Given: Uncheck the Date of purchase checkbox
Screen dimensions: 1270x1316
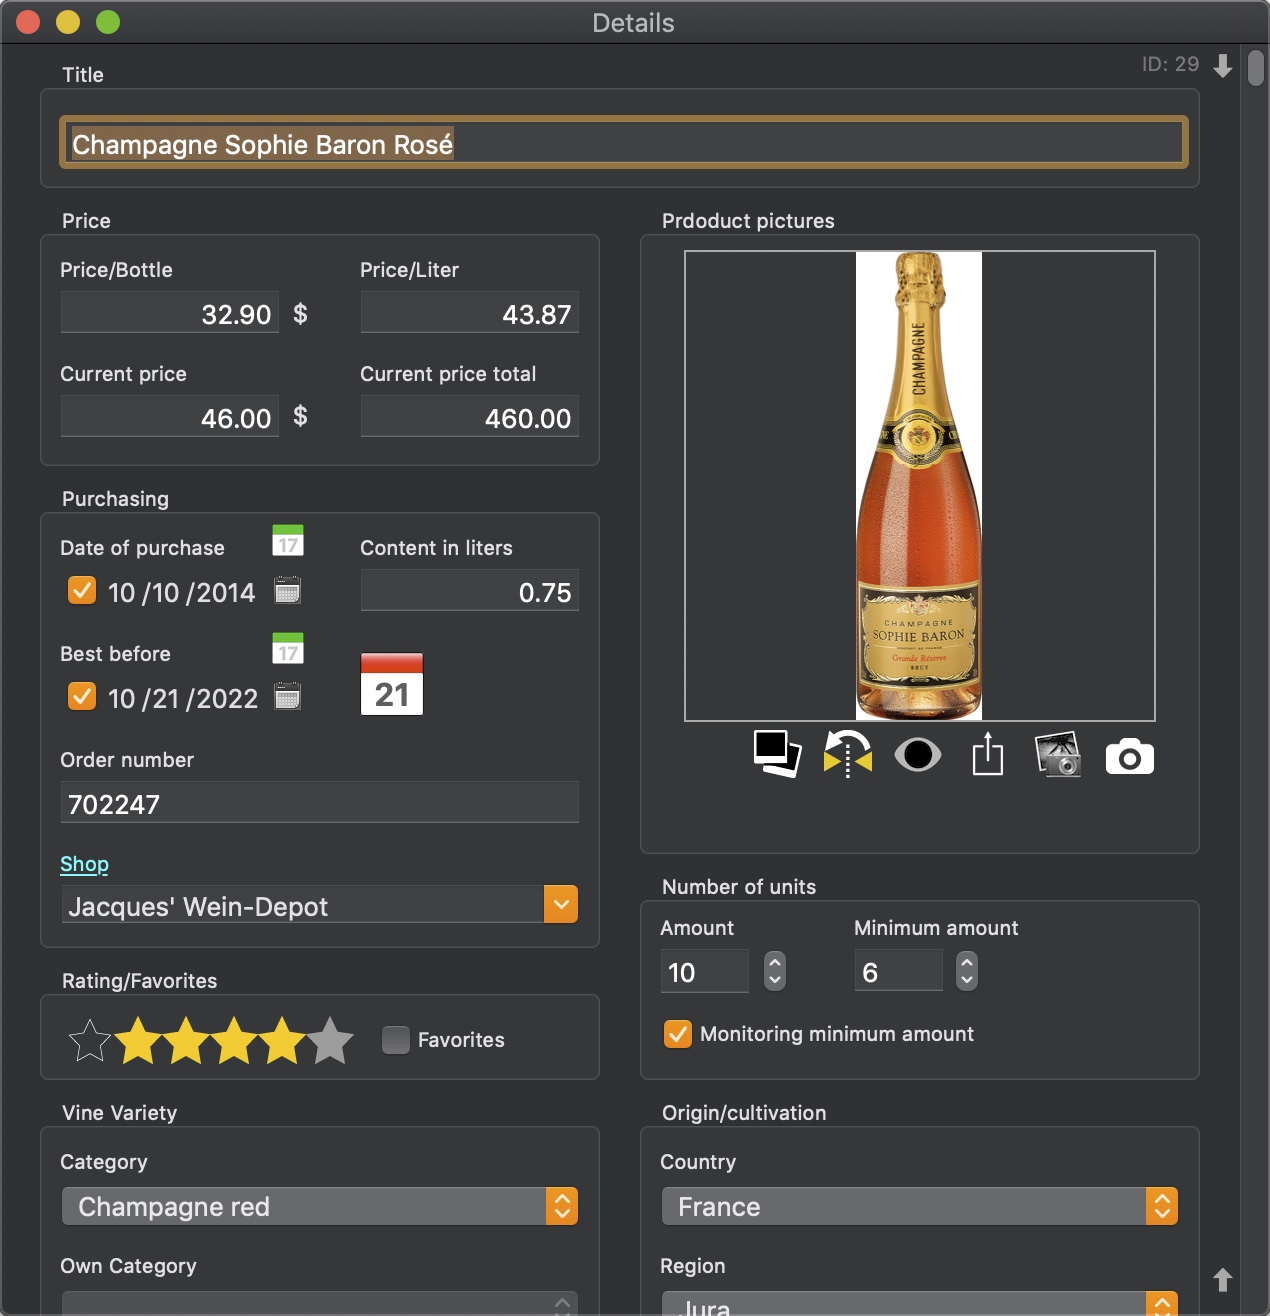Looking at the screenshot, I should (x=82, y=590).
